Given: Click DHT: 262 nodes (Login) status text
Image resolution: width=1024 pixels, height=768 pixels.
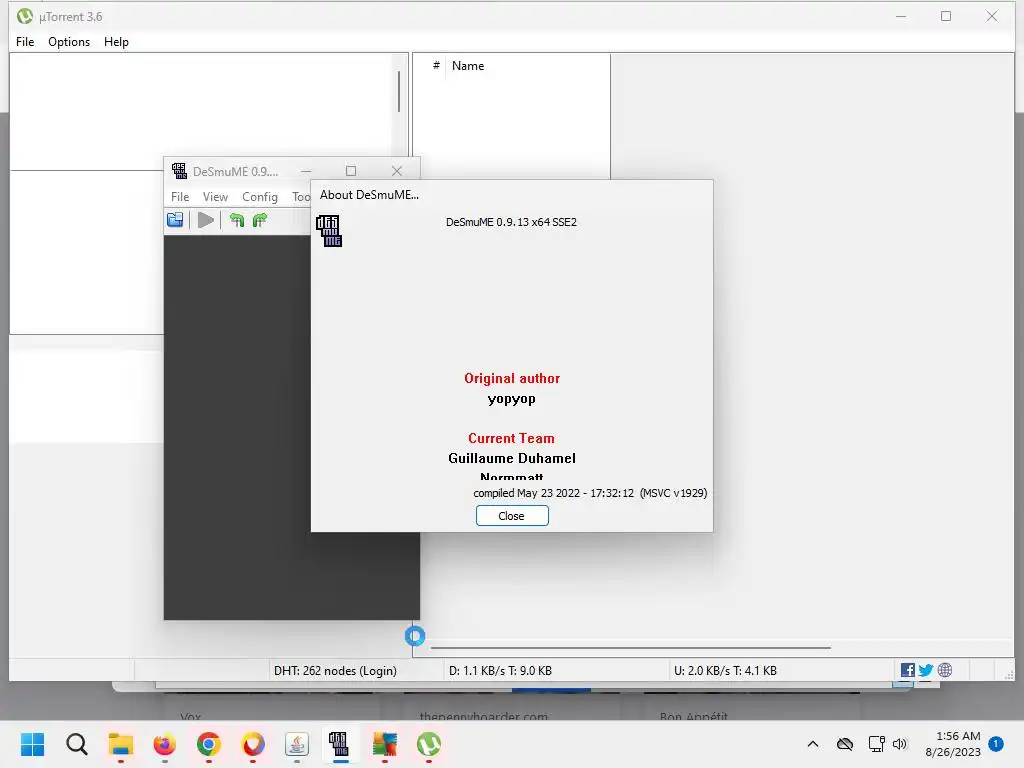Looking at the screenshot, I should (x=335, y=671).
